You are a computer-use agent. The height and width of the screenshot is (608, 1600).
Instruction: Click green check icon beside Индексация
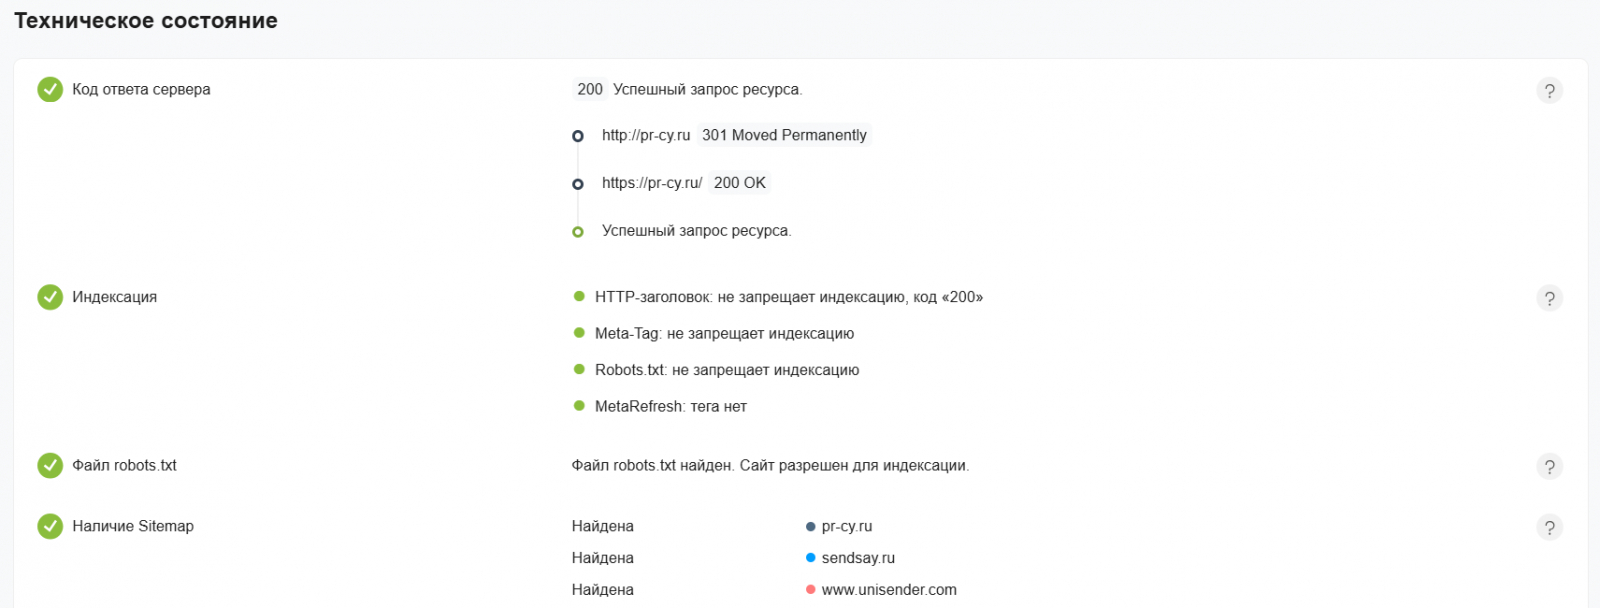pos(50,297)
